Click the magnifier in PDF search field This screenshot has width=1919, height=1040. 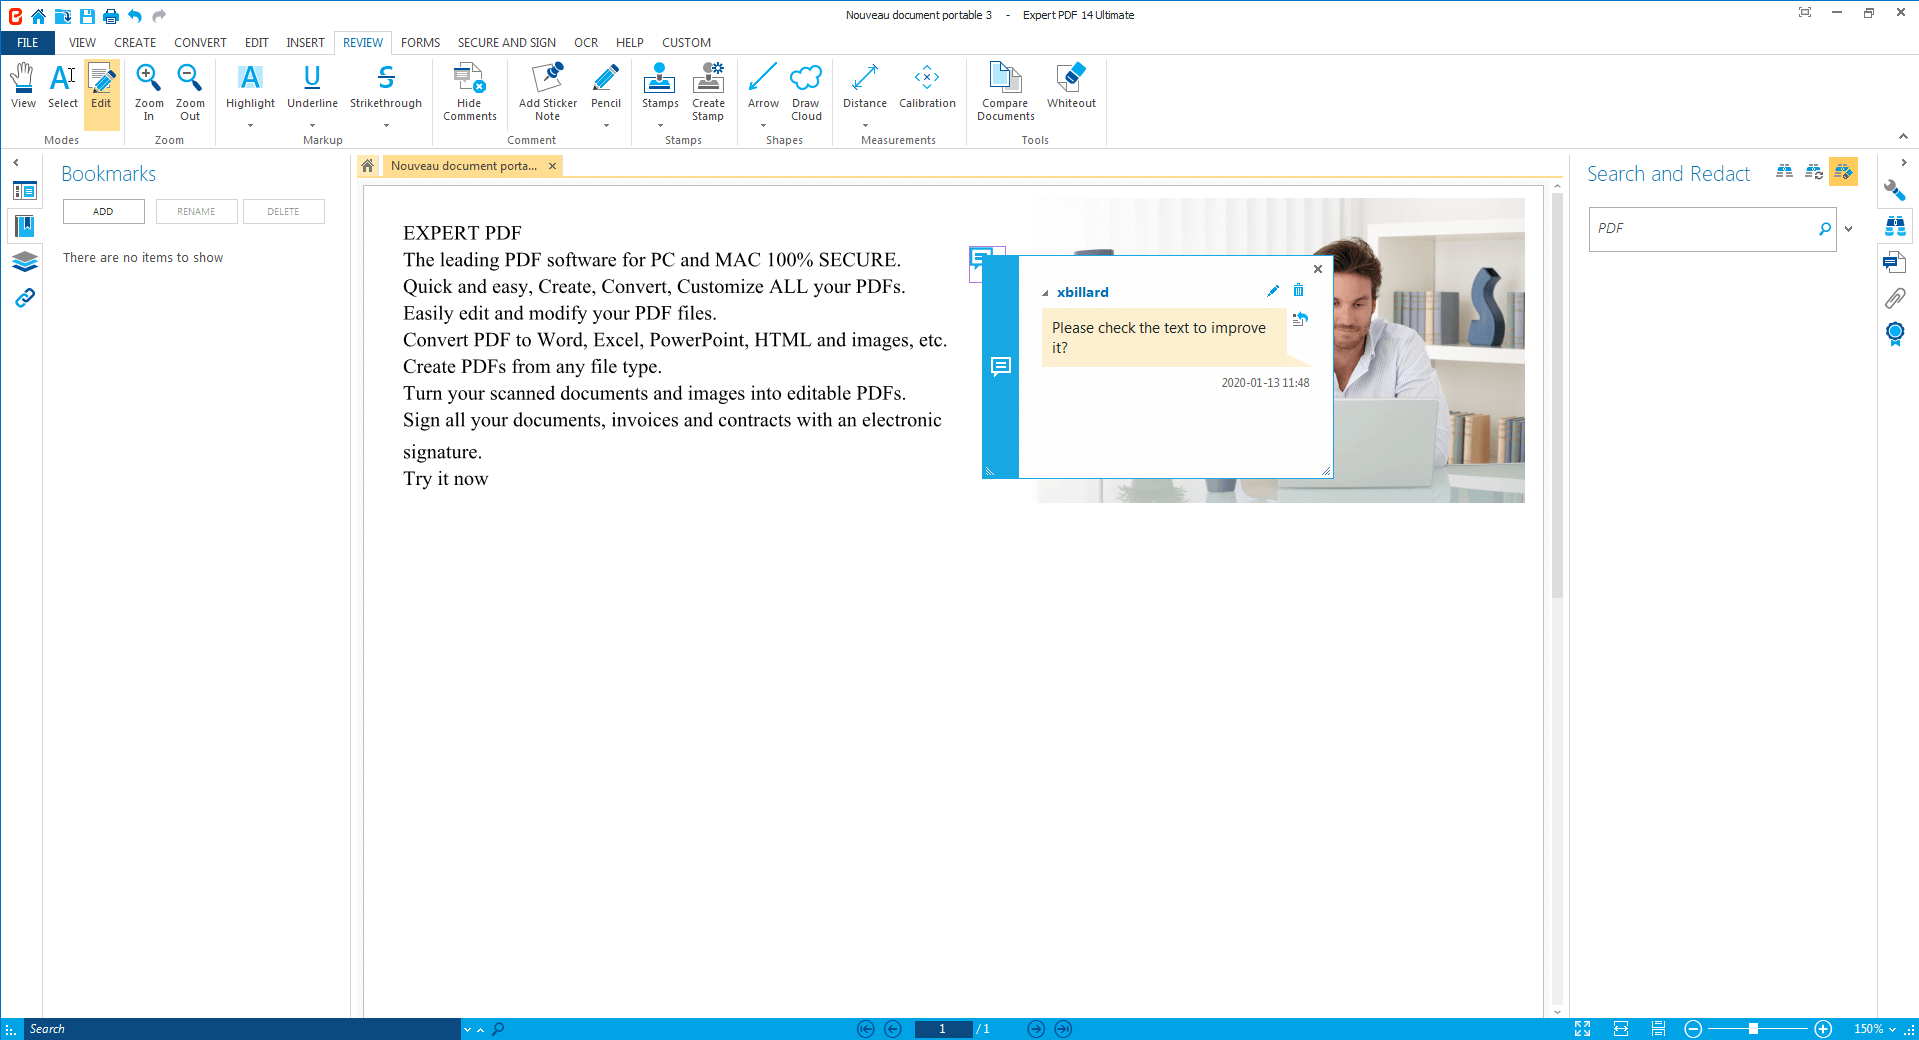point(1825,229)
